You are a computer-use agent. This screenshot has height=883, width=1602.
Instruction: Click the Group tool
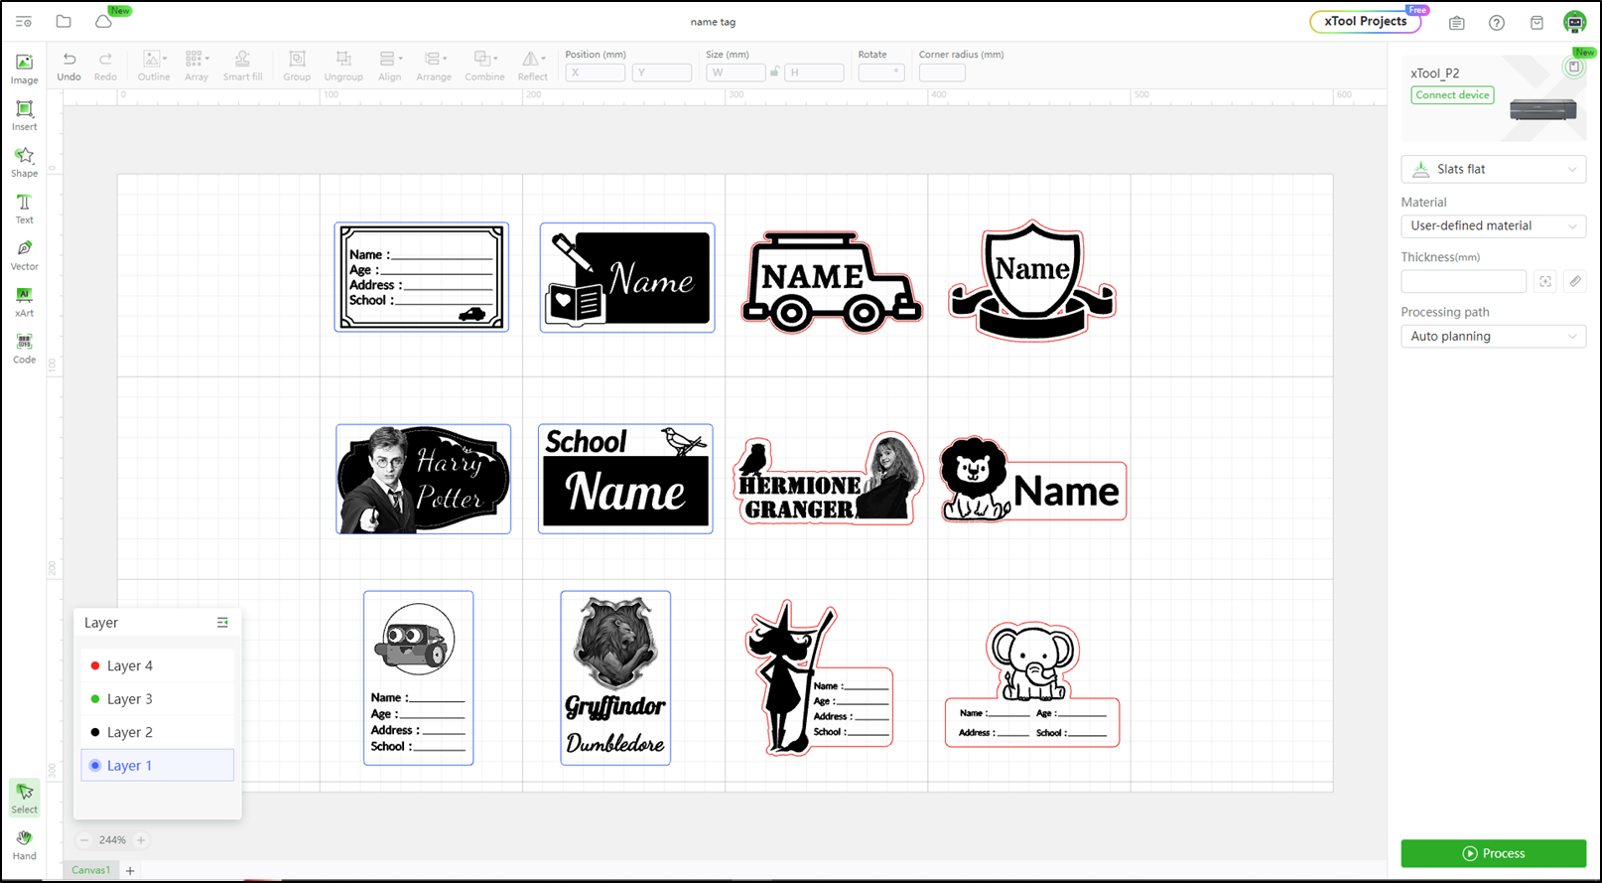(297, 65)
